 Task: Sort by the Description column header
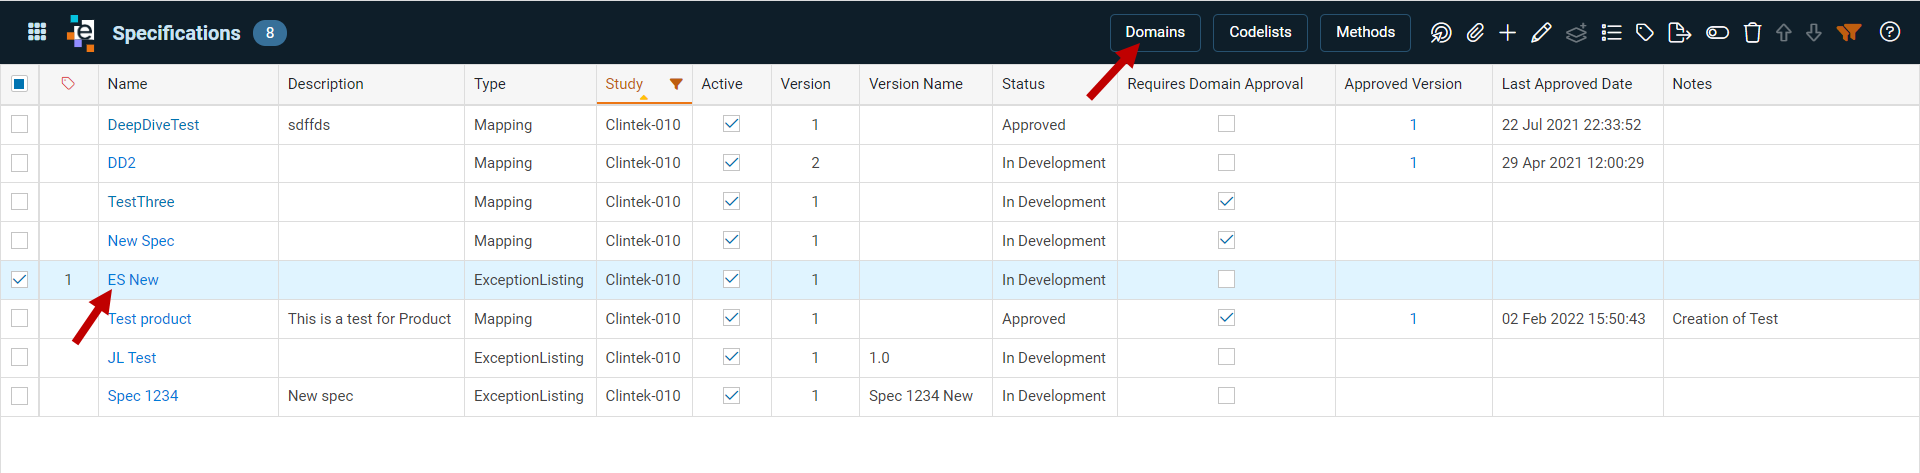[325, 84]
